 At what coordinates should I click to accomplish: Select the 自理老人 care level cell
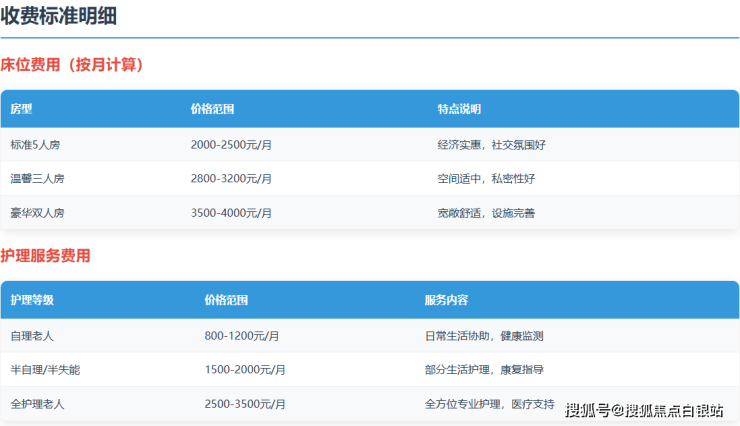32,336
